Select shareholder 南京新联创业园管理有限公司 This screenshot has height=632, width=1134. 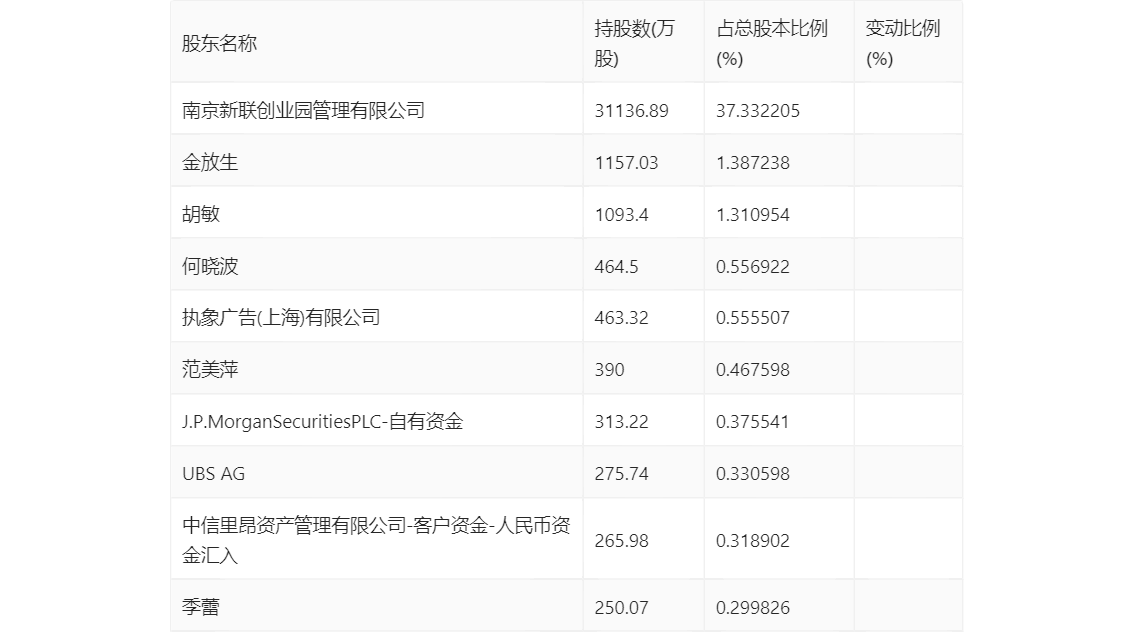(303, 110)
